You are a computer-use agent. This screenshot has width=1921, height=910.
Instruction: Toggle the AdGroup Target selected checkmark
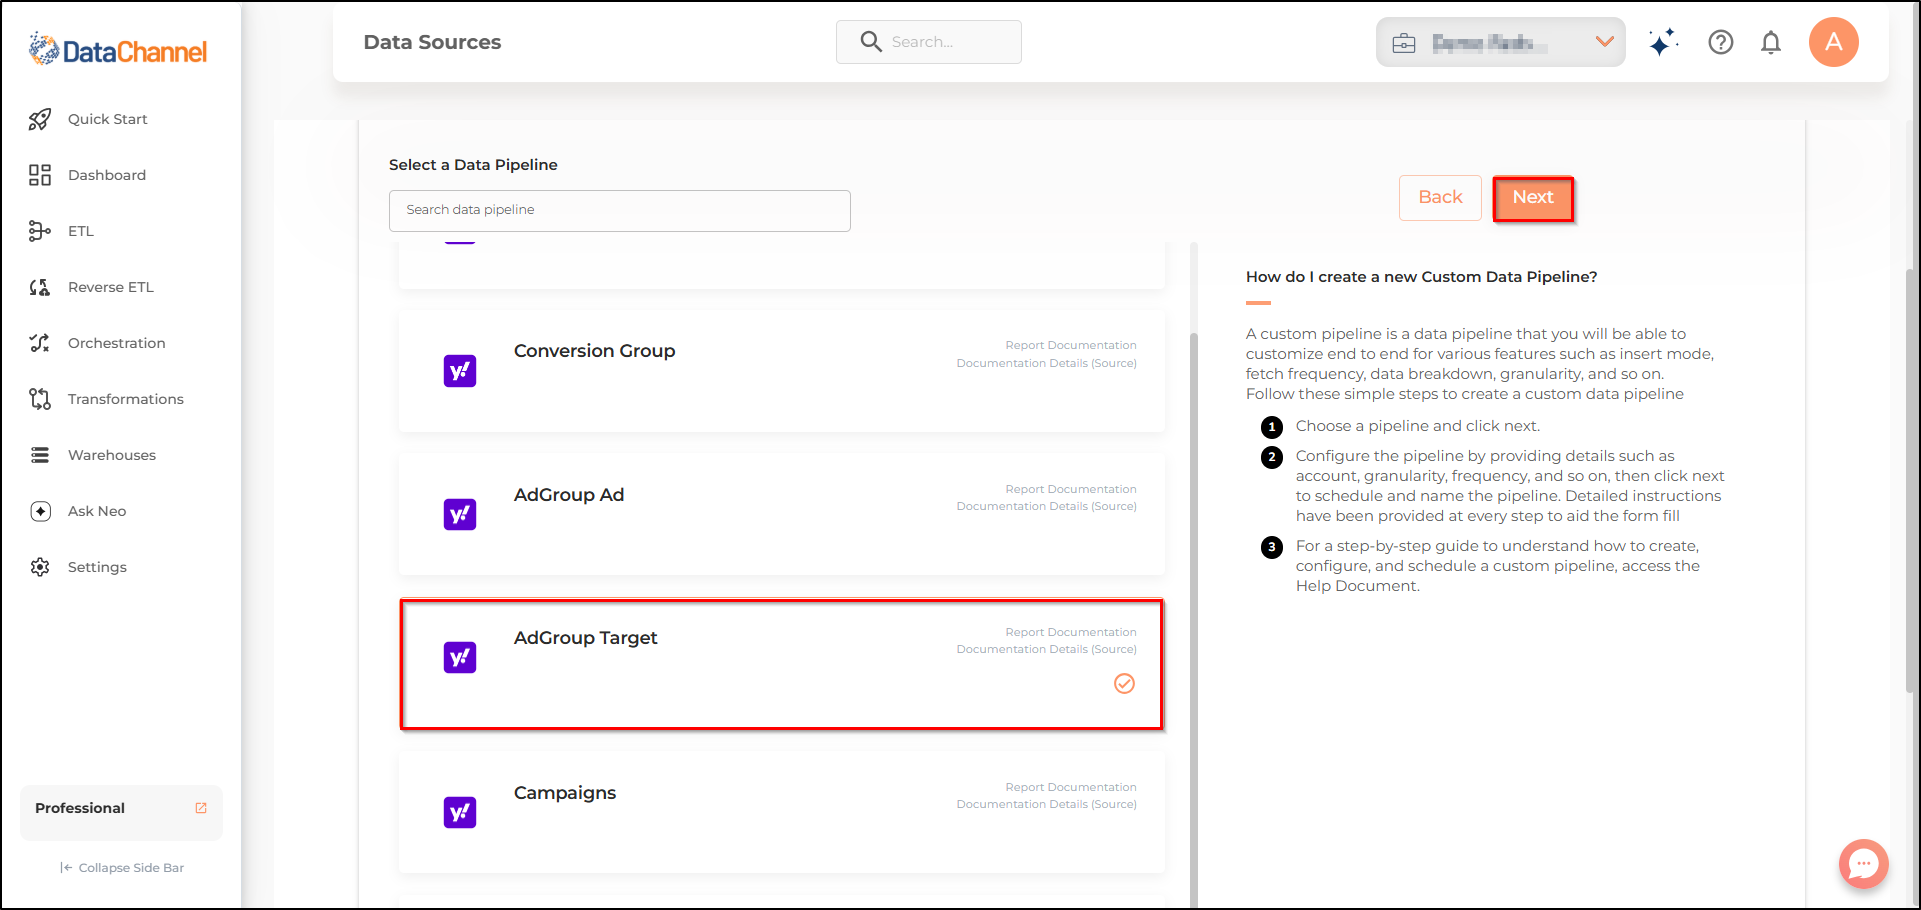(1125, 684)
